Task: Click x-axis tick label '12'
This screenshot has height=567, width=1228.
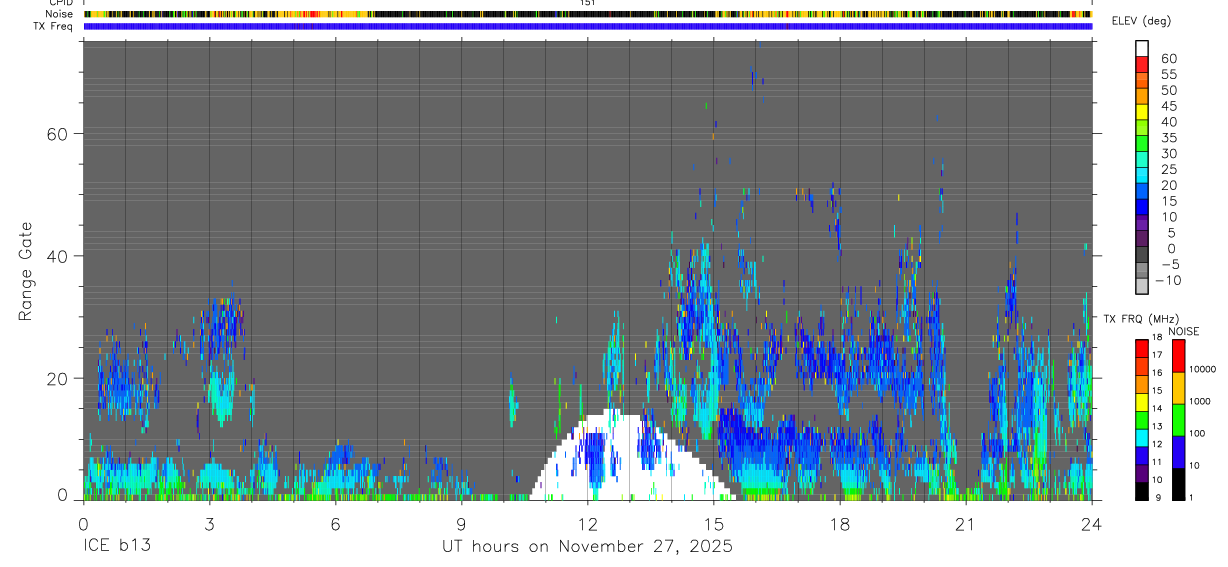Action: point(588,524)
